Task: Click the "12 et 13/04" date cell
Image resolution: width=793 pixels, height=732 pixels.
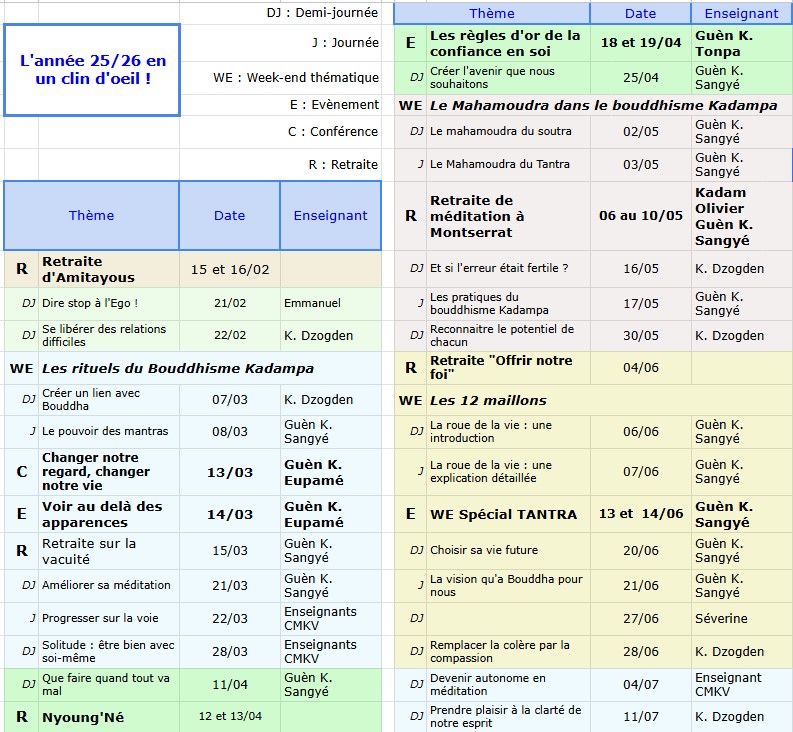Action: 229,717
